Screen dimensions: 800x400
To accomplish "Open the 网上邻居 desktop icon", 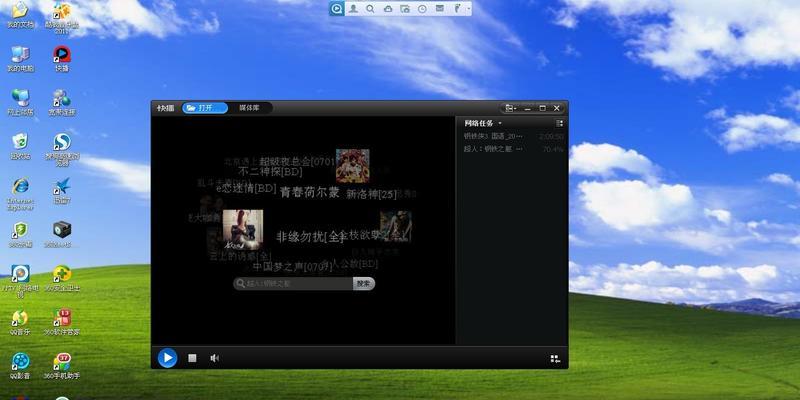I will 20,102.
